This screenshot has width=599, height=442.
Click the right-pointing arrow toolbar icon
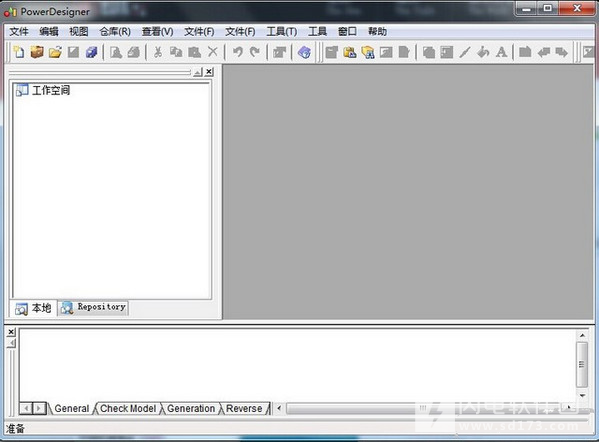click(562, 52)
